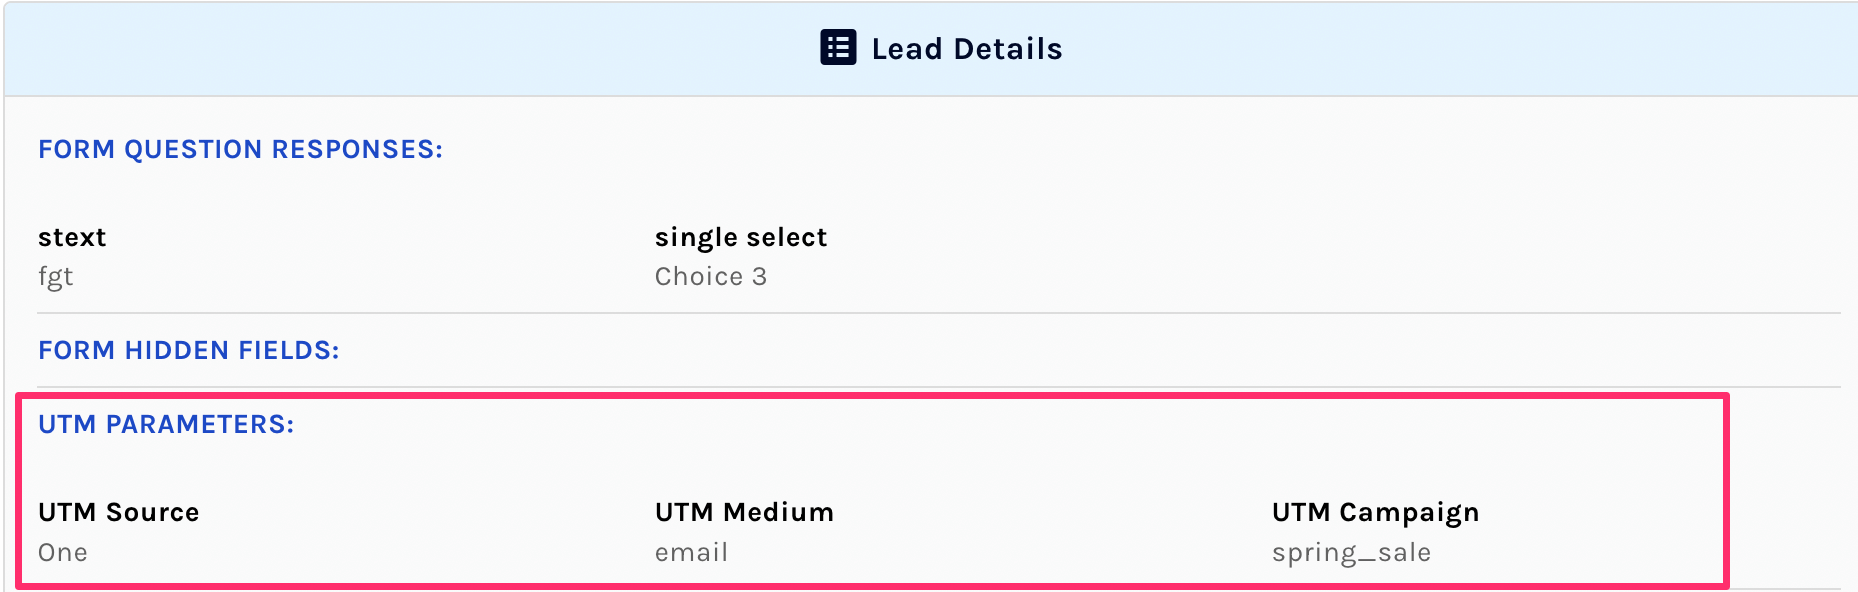This screenshot has width=1858, height=592.
Task: Select the FORM QUESTION RESPONSES heading
Action: tap(240, 149)
